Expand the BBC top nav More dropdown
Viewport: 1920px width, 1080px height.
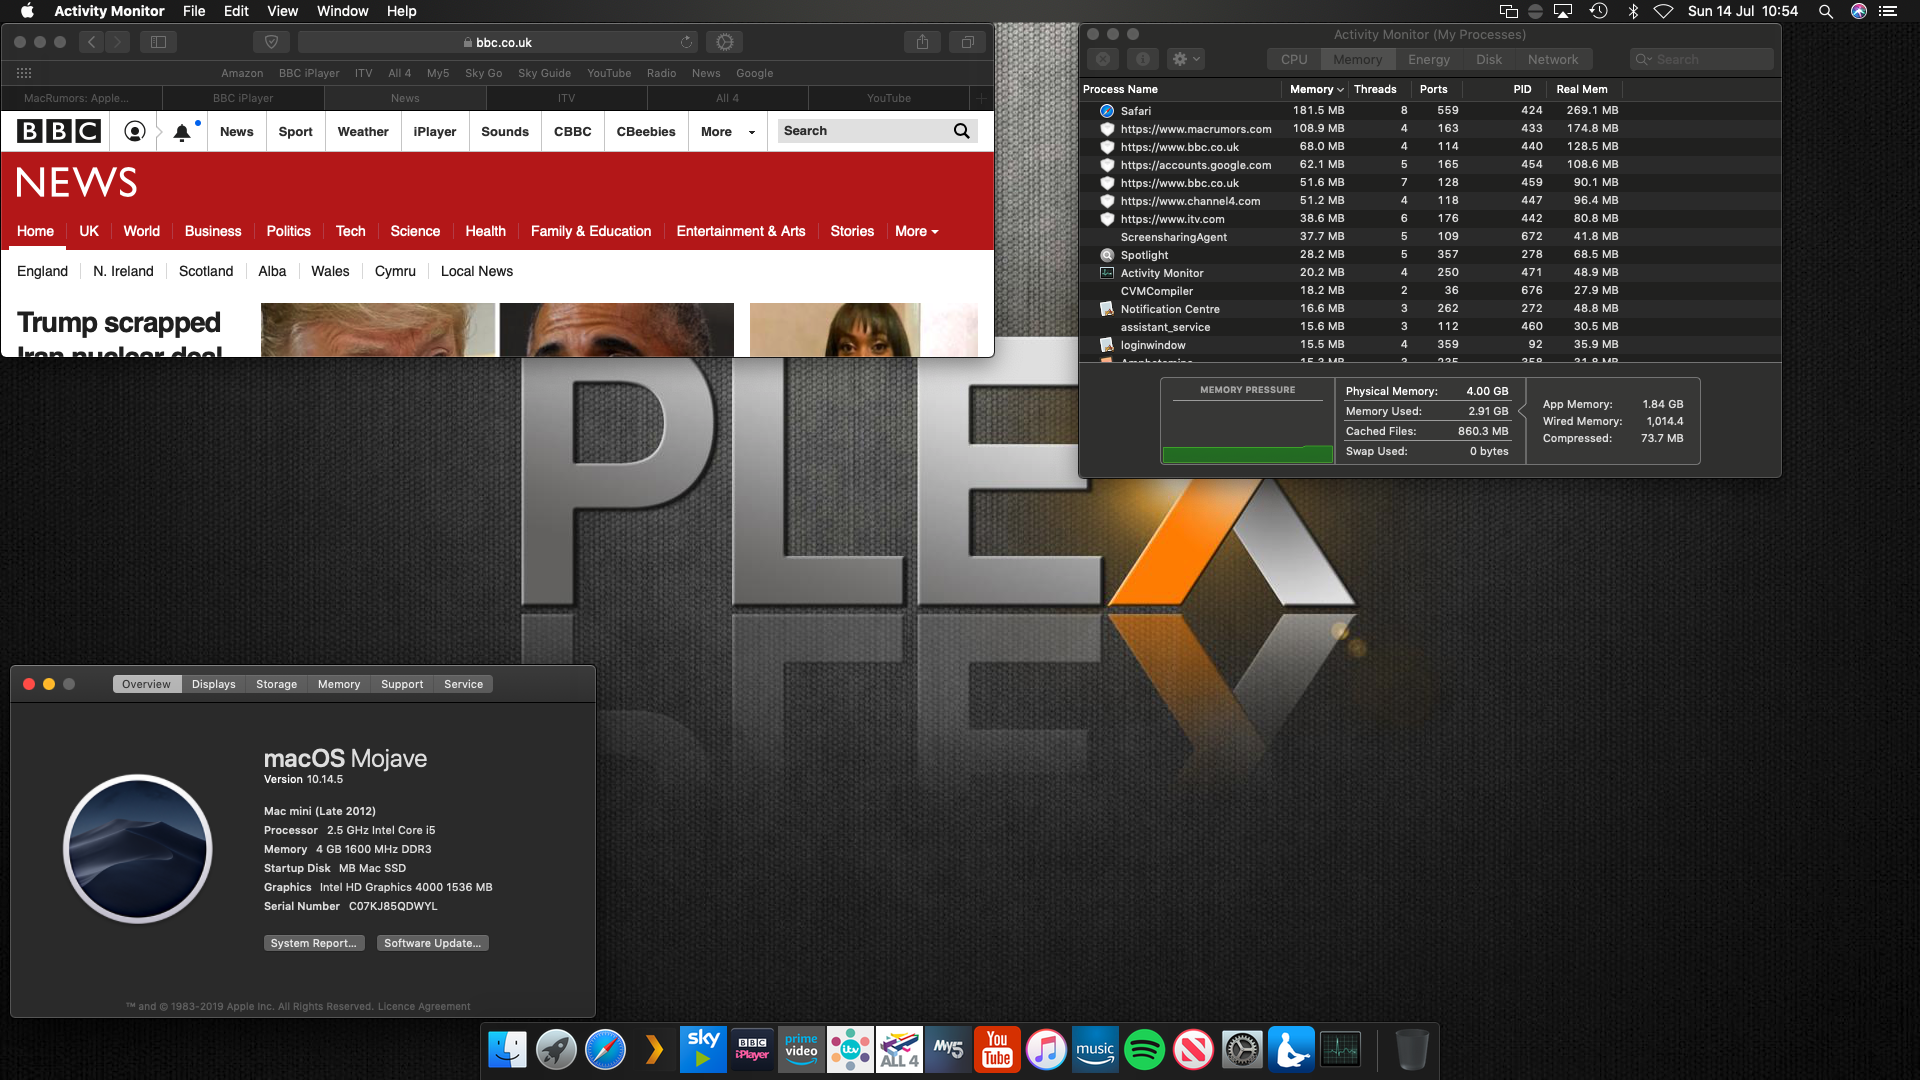pos(728,132)
